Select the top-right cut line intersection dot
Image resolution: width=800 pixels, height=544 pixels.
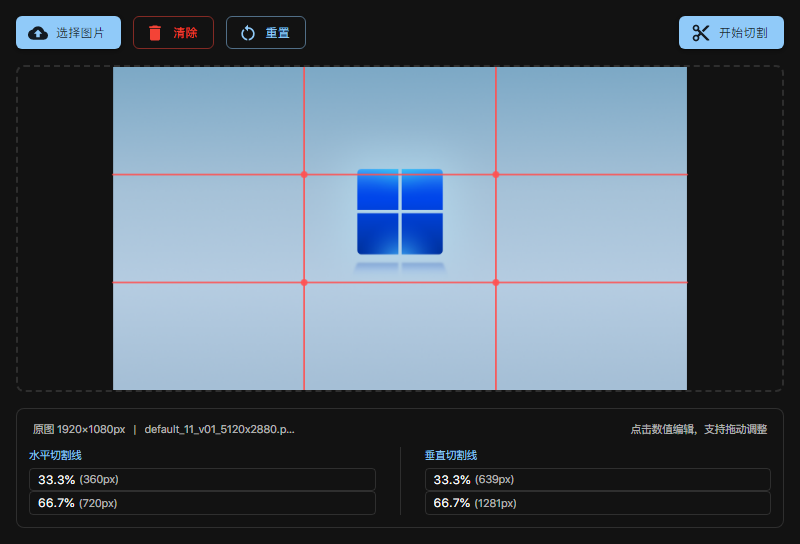(x=496, y=175)
